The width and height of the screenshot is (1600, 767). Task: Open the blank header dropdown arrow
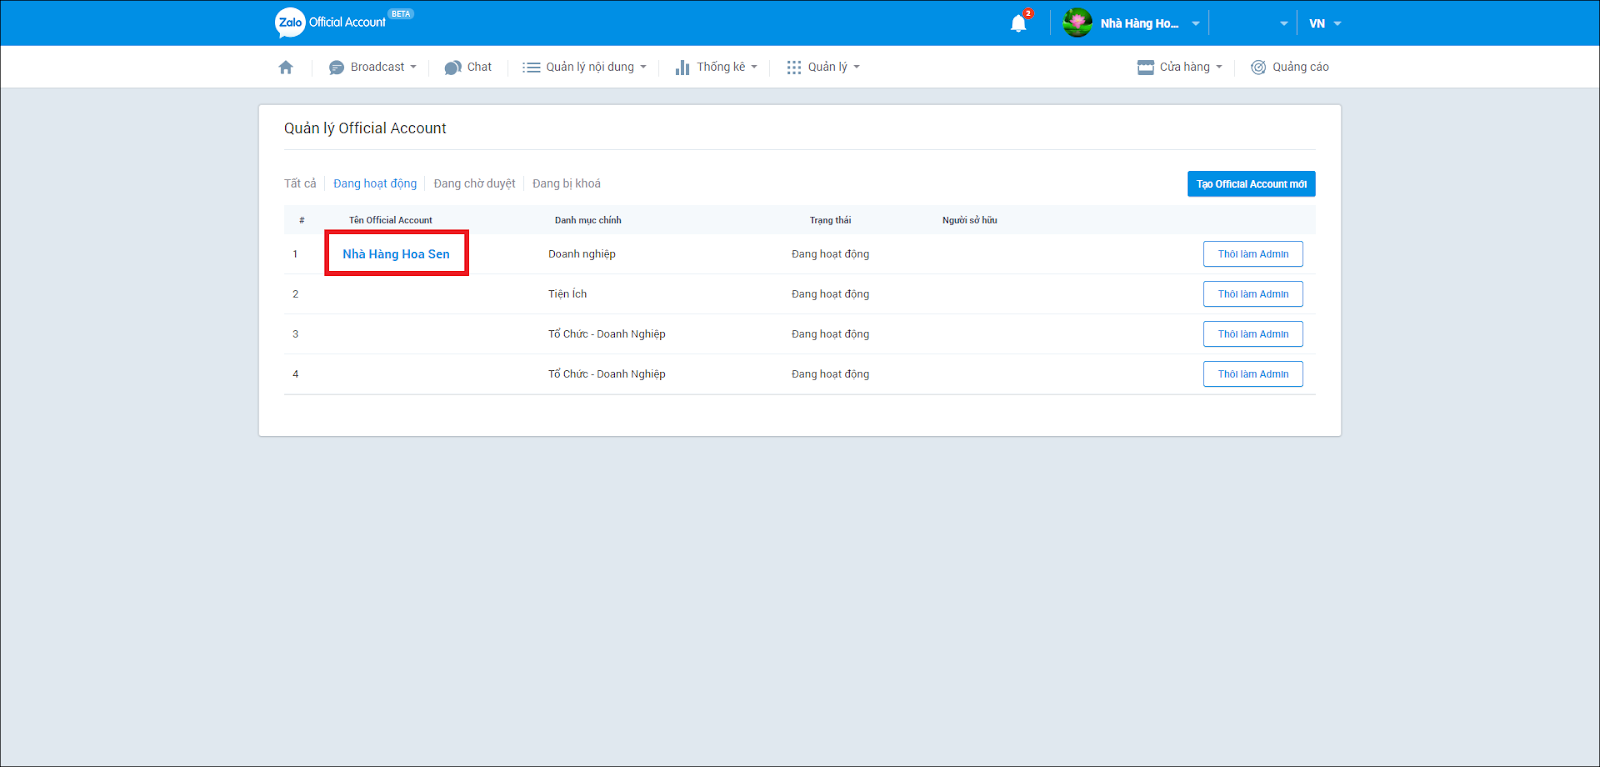point(1284,23)
